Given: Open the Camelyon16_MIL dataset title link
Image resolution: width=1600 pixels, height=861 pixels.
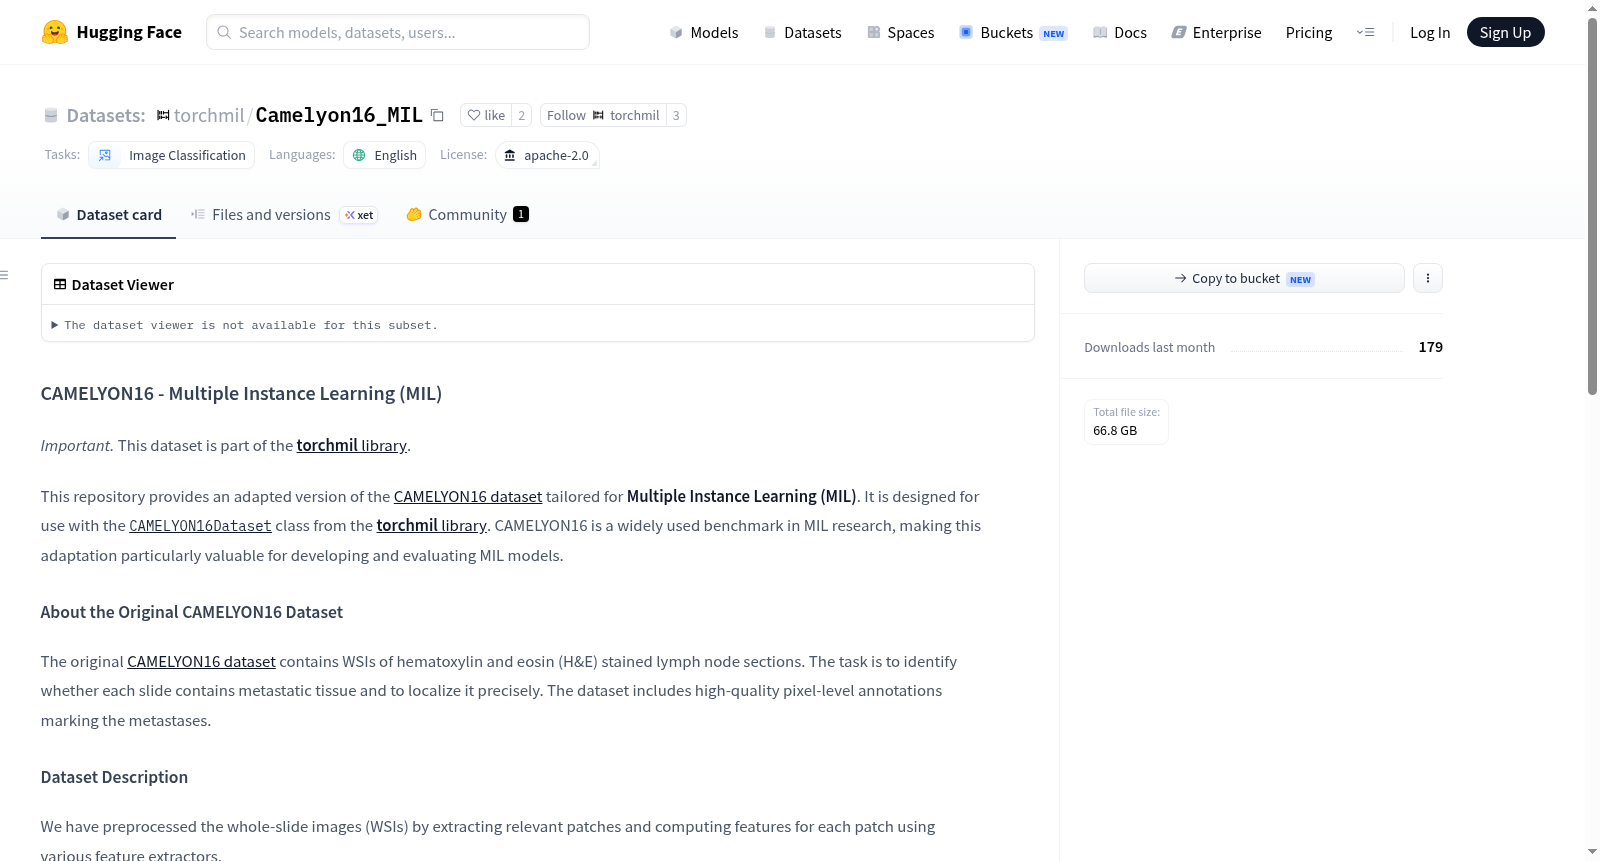Looking at the screenshot, I should coord(339,115).
